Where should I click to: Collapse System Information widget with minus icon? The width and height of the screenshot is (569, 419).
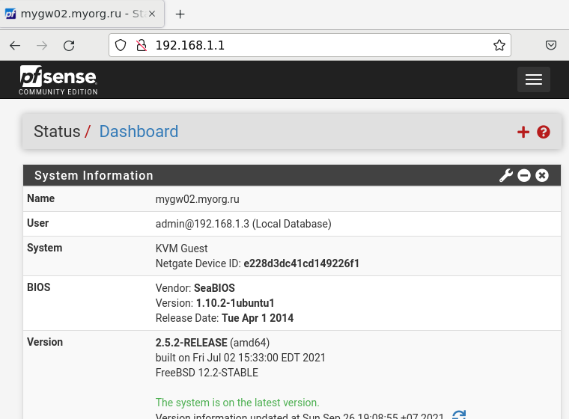[x=524, y=176]
